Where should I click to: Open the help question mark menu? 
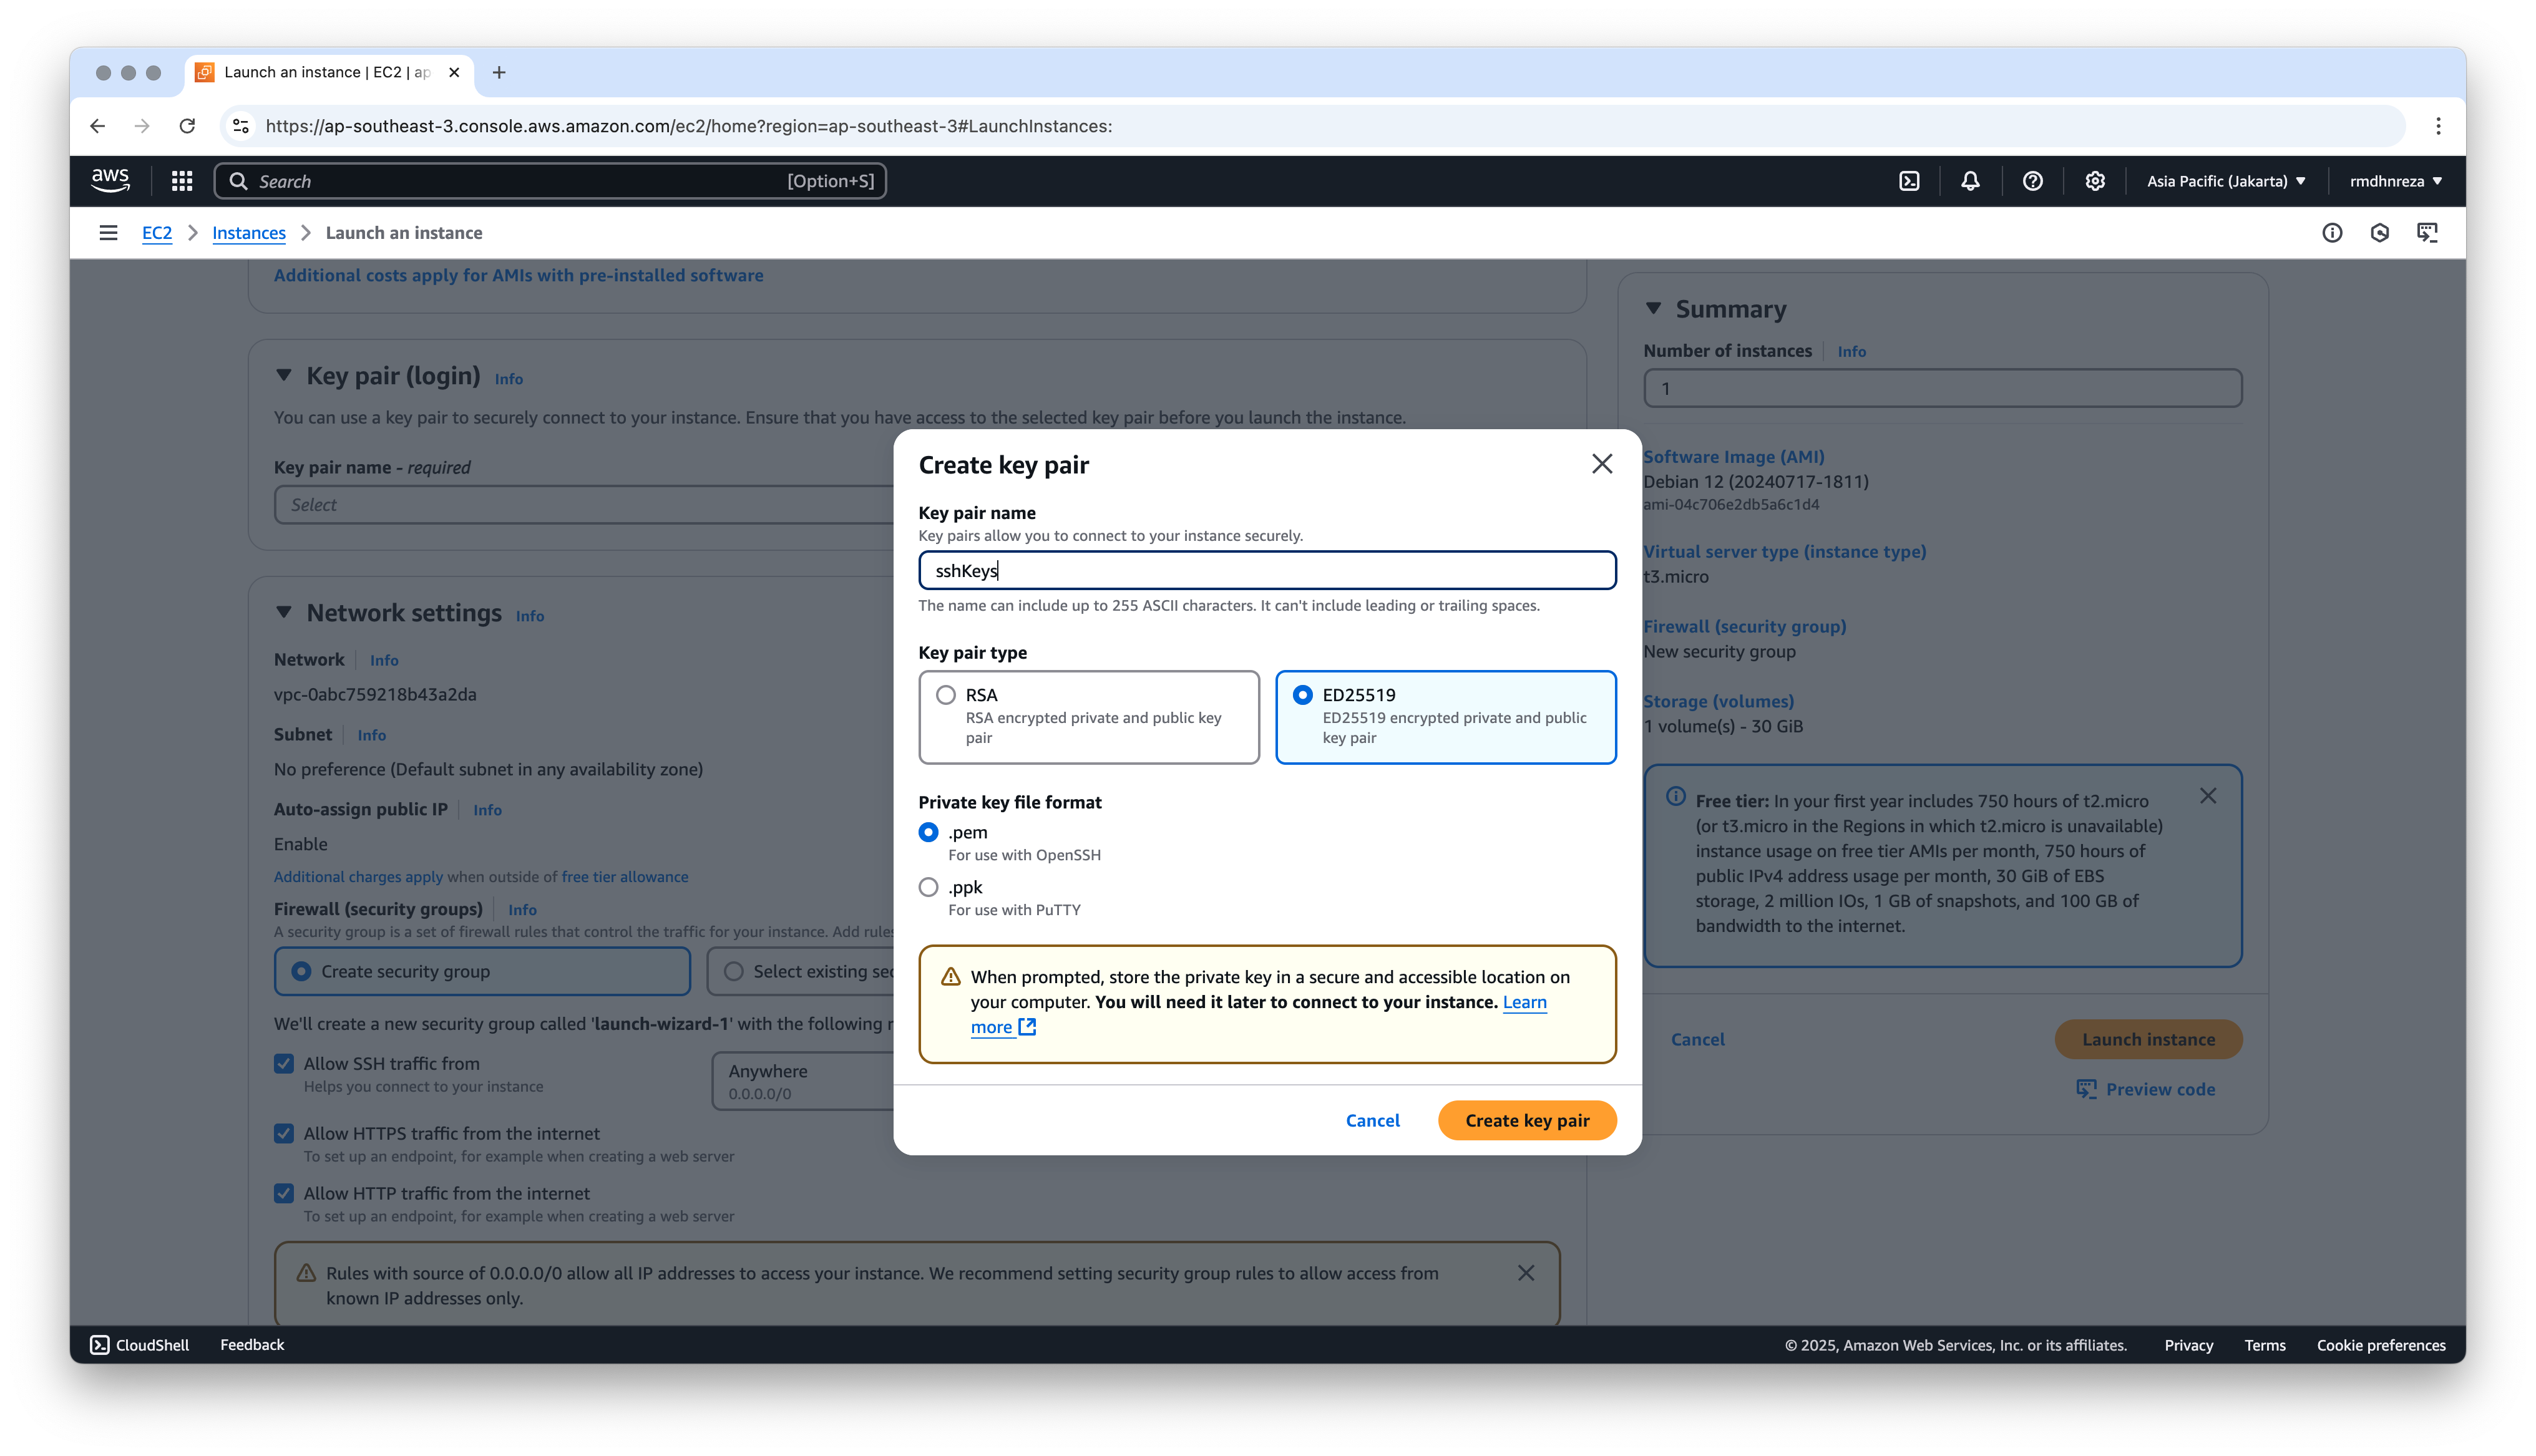[x=2032, y=181]
